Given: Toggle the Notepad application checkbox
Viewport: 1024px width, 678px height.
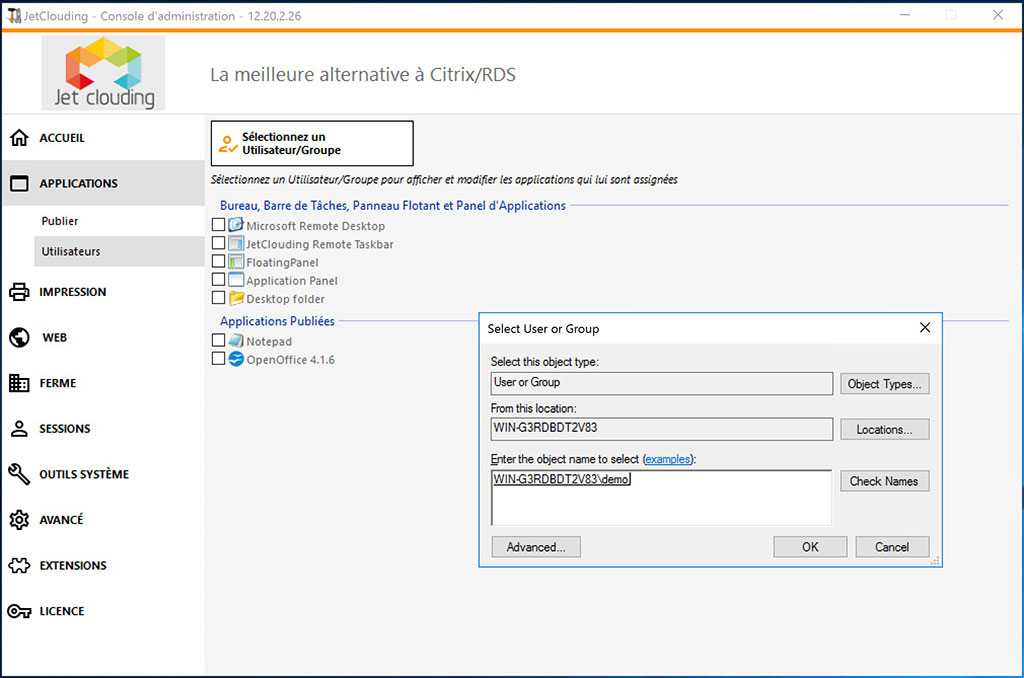Looking at the screenshot, I should pyautogui.click(x=219, y=341).
